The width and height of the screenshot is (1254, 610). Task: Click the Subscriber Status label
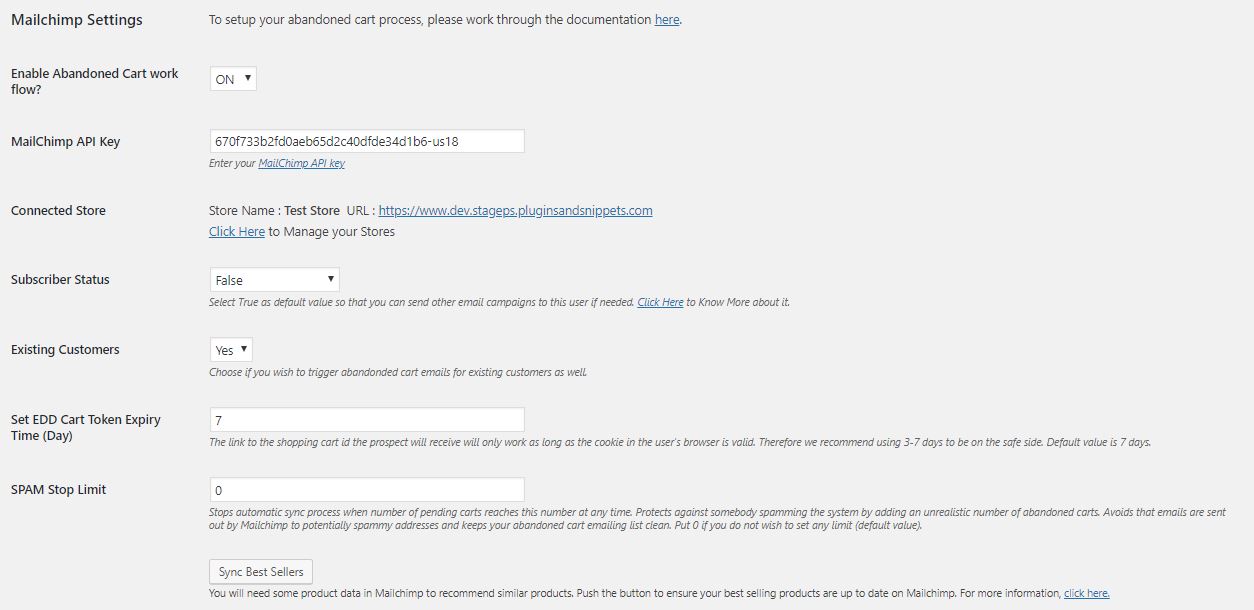(60, 279)
